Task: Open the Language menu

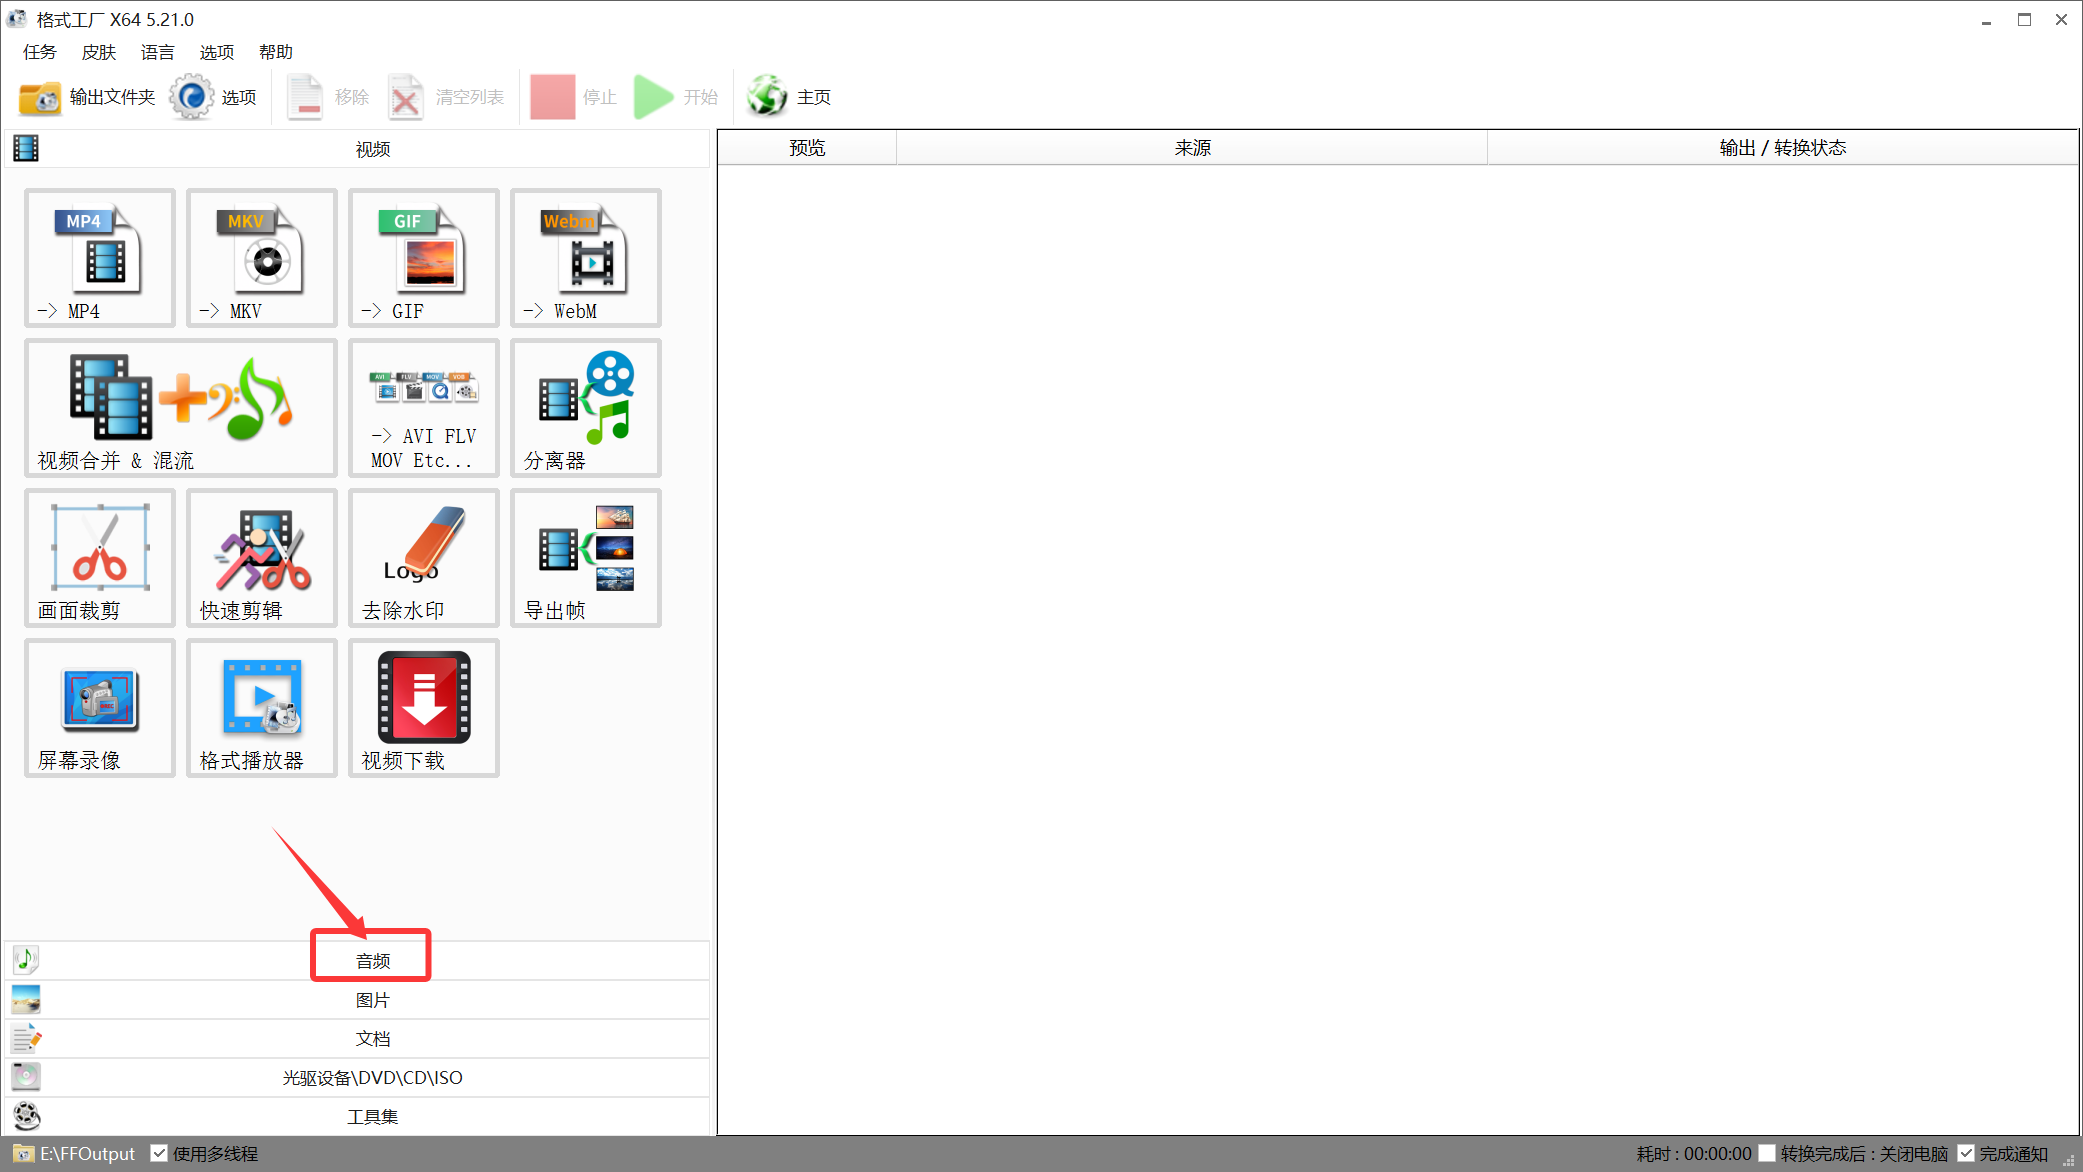Action: coord(157,52)
